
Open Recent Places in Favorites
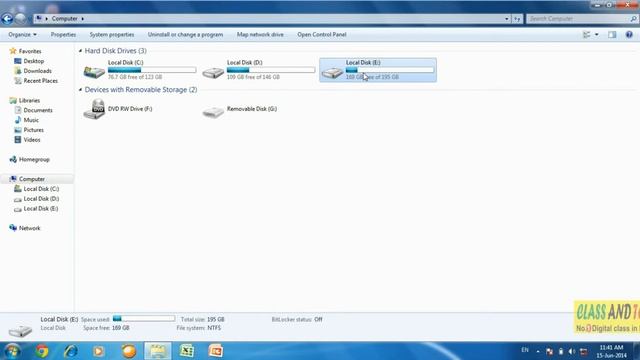pyautogui.click(x=40, y=81)
